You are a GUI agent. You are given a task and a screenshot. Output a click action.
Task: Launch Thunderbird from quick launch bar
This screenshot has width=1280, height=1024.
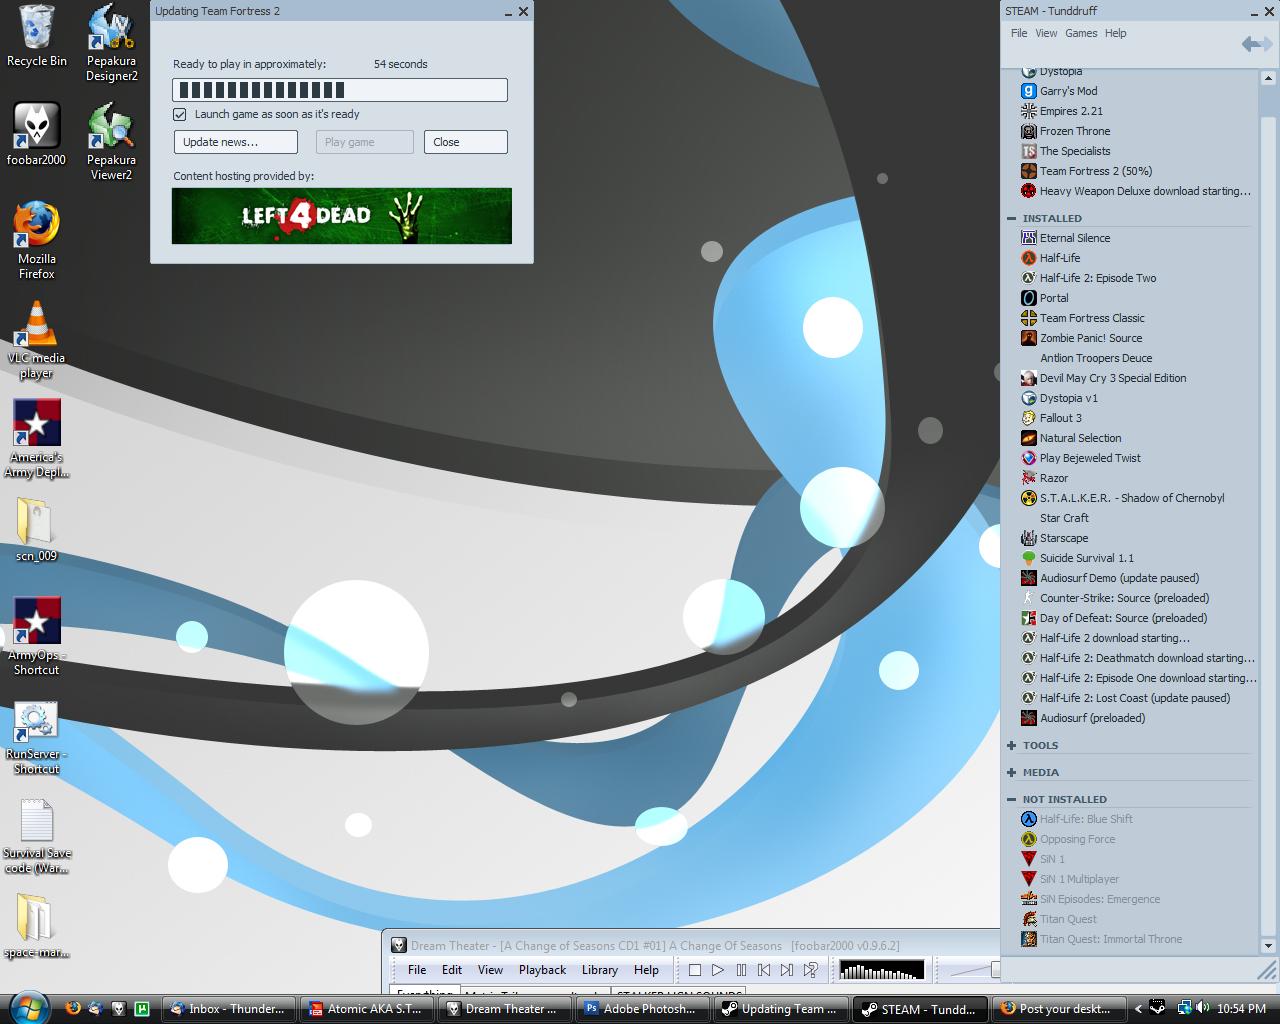pyautogui.click(x=95, y=1008)
